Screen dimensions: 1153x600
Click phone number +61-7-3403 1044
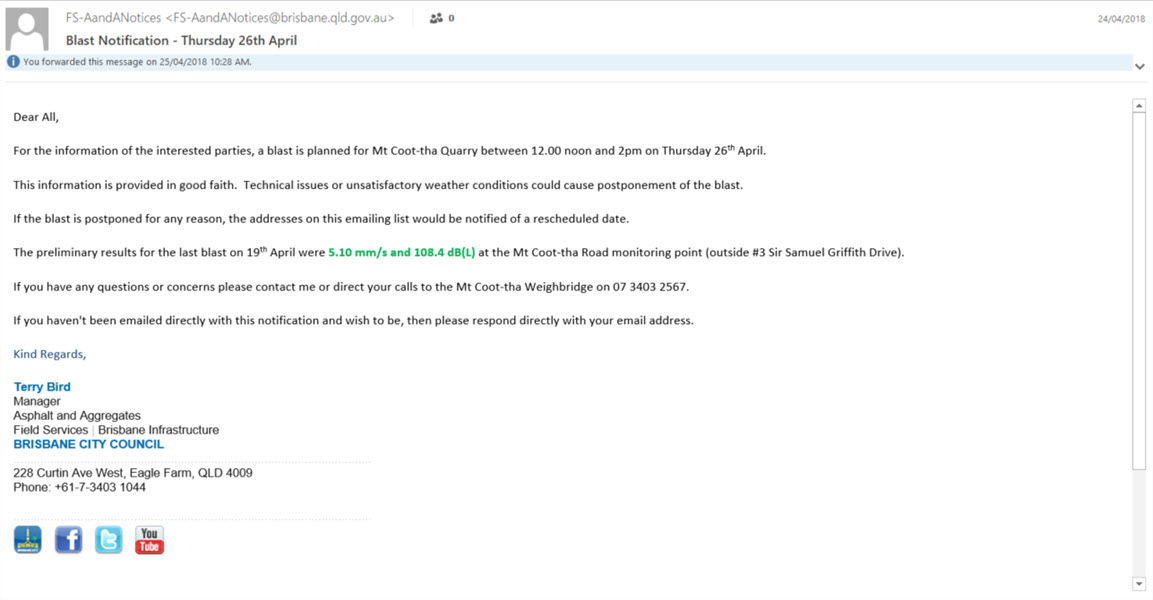(x=100, y=488)
